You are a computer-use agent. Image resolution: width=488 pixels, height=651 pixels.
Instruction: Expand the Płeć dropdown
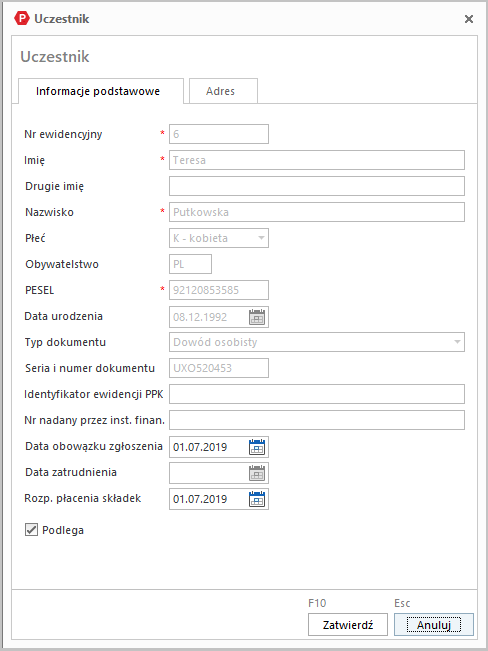point(261,238)
